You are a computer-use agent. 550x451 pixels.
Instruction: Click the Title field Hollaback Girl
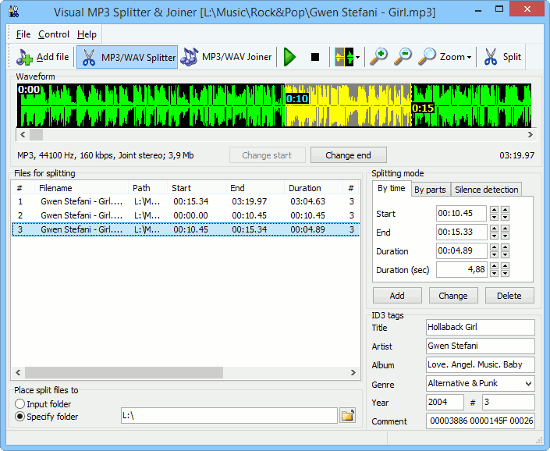(x=480, y=327)
